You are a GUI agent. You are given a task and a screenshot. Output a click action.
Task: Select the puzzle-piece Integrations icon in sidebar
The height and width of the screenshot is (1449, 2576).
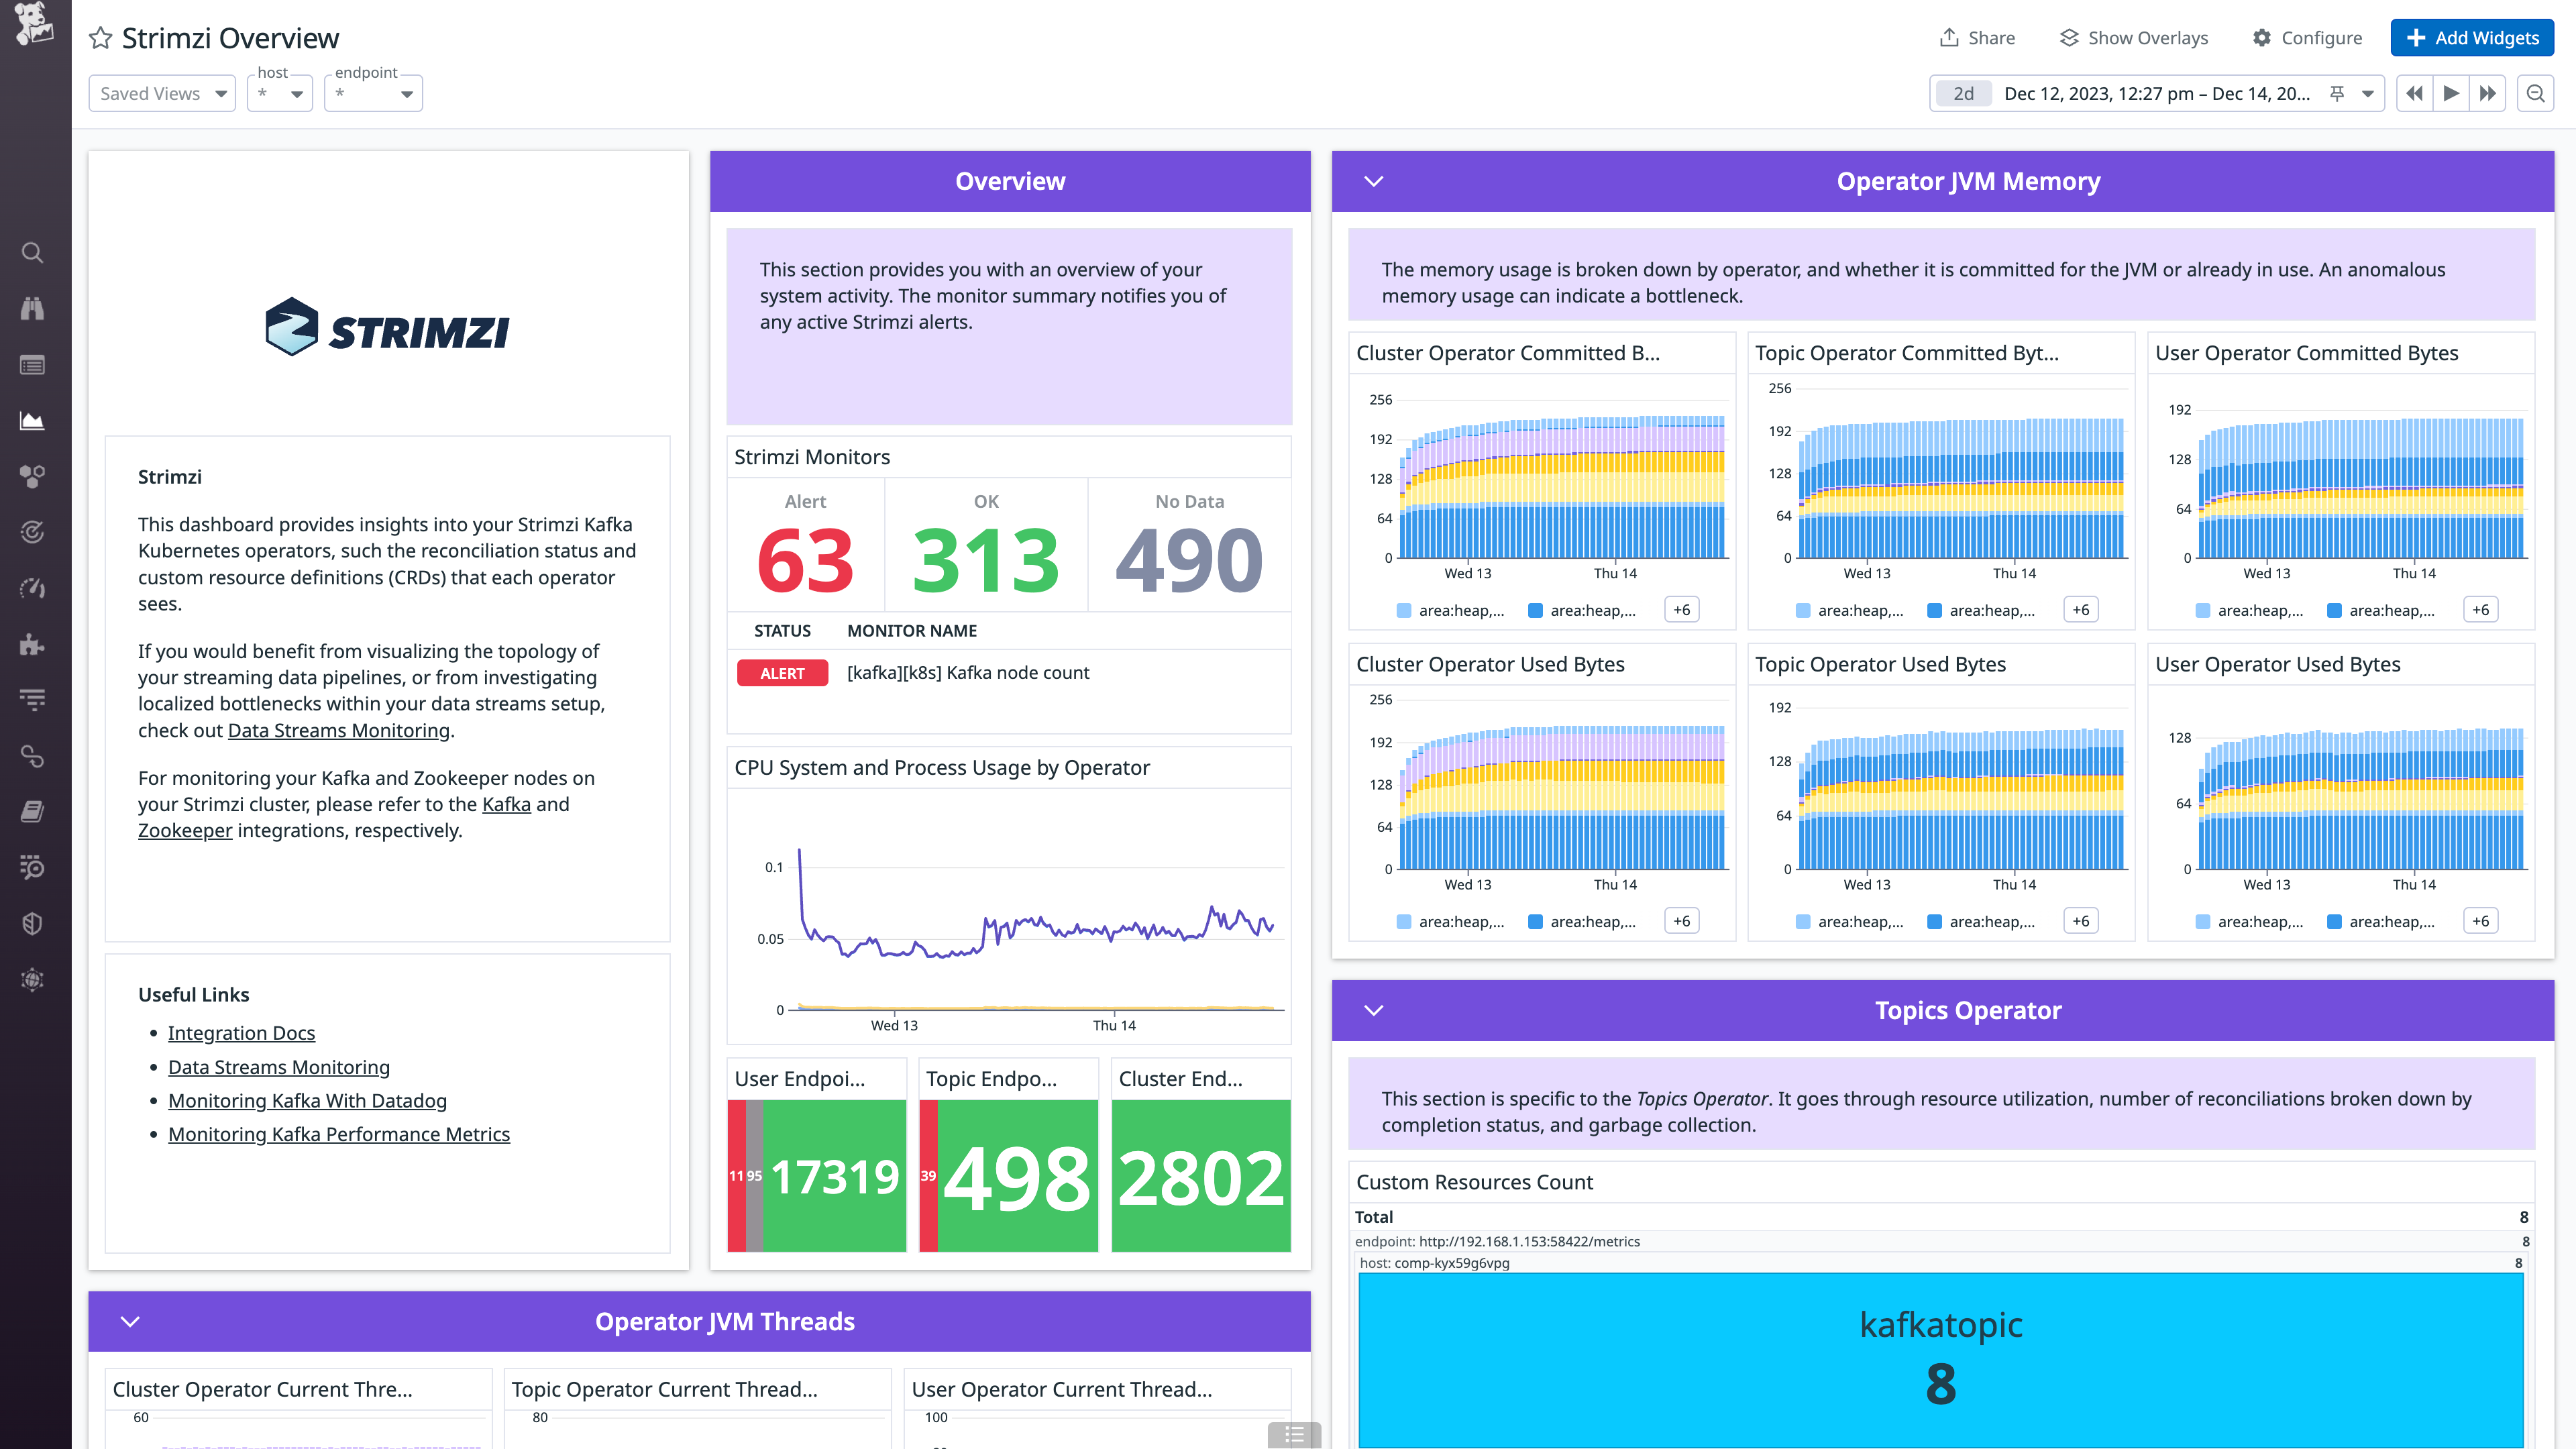click(x=32, y=645)
